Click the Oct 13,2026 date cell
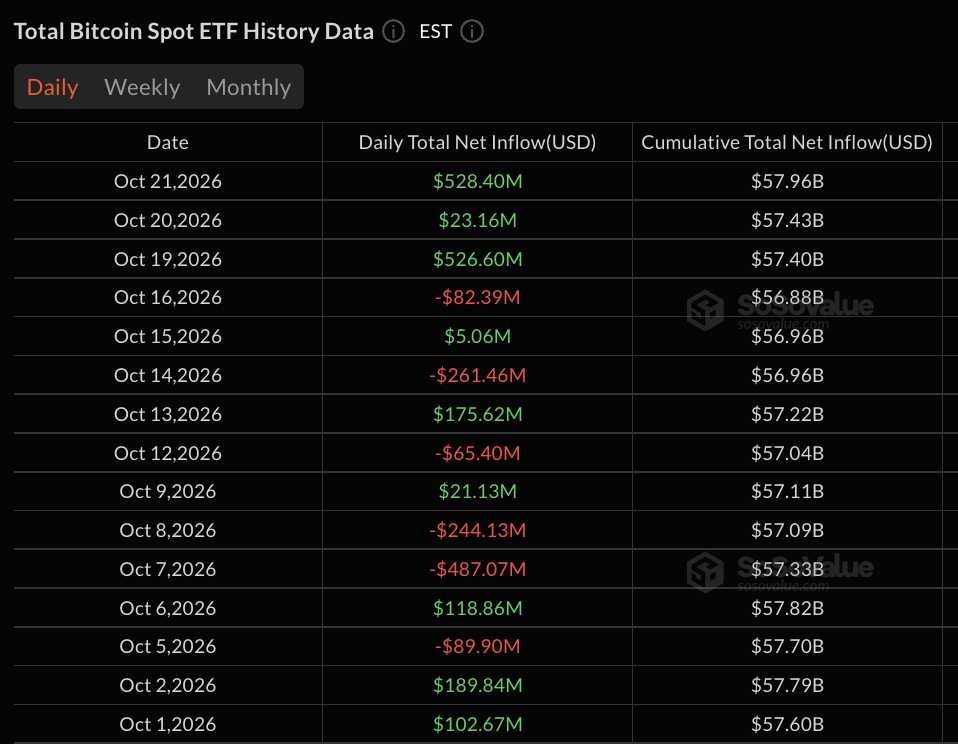 (x=168, y=414)
